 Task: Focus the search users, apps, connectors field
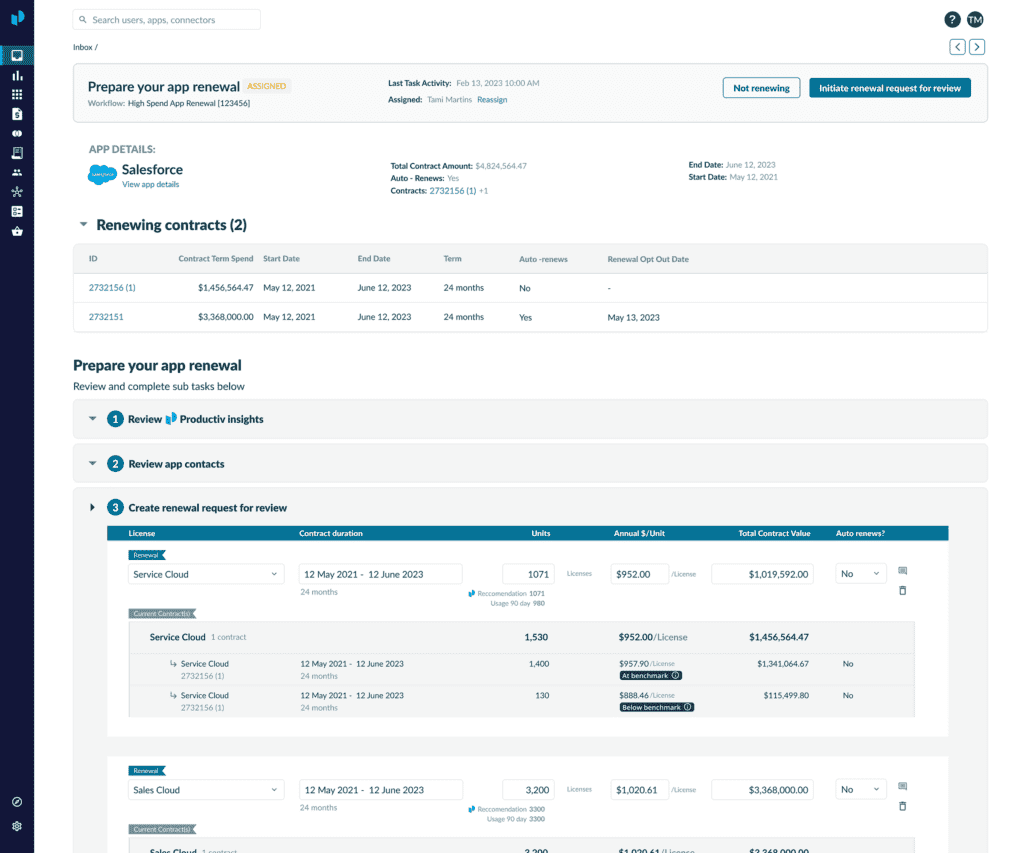167,20
